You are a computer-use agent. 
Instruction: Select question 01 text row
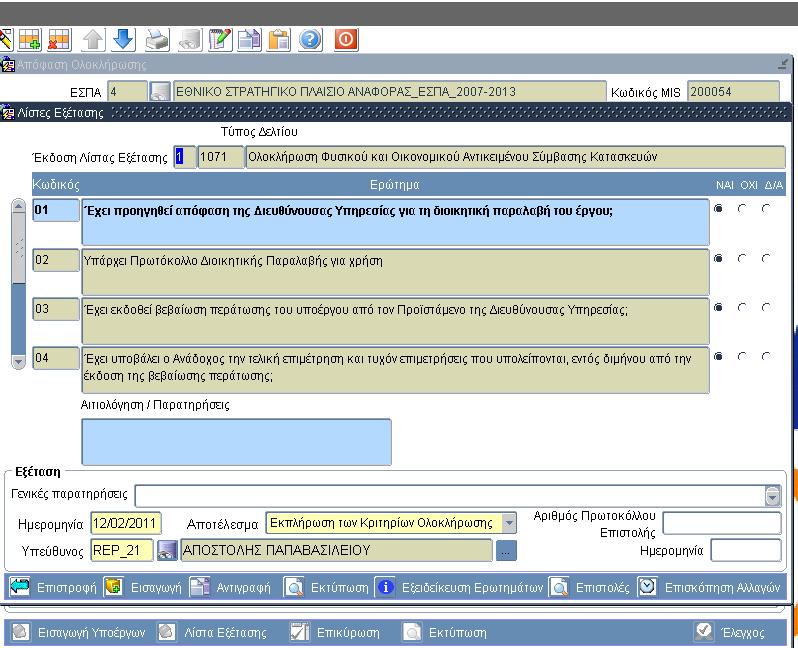coord(395,222)
